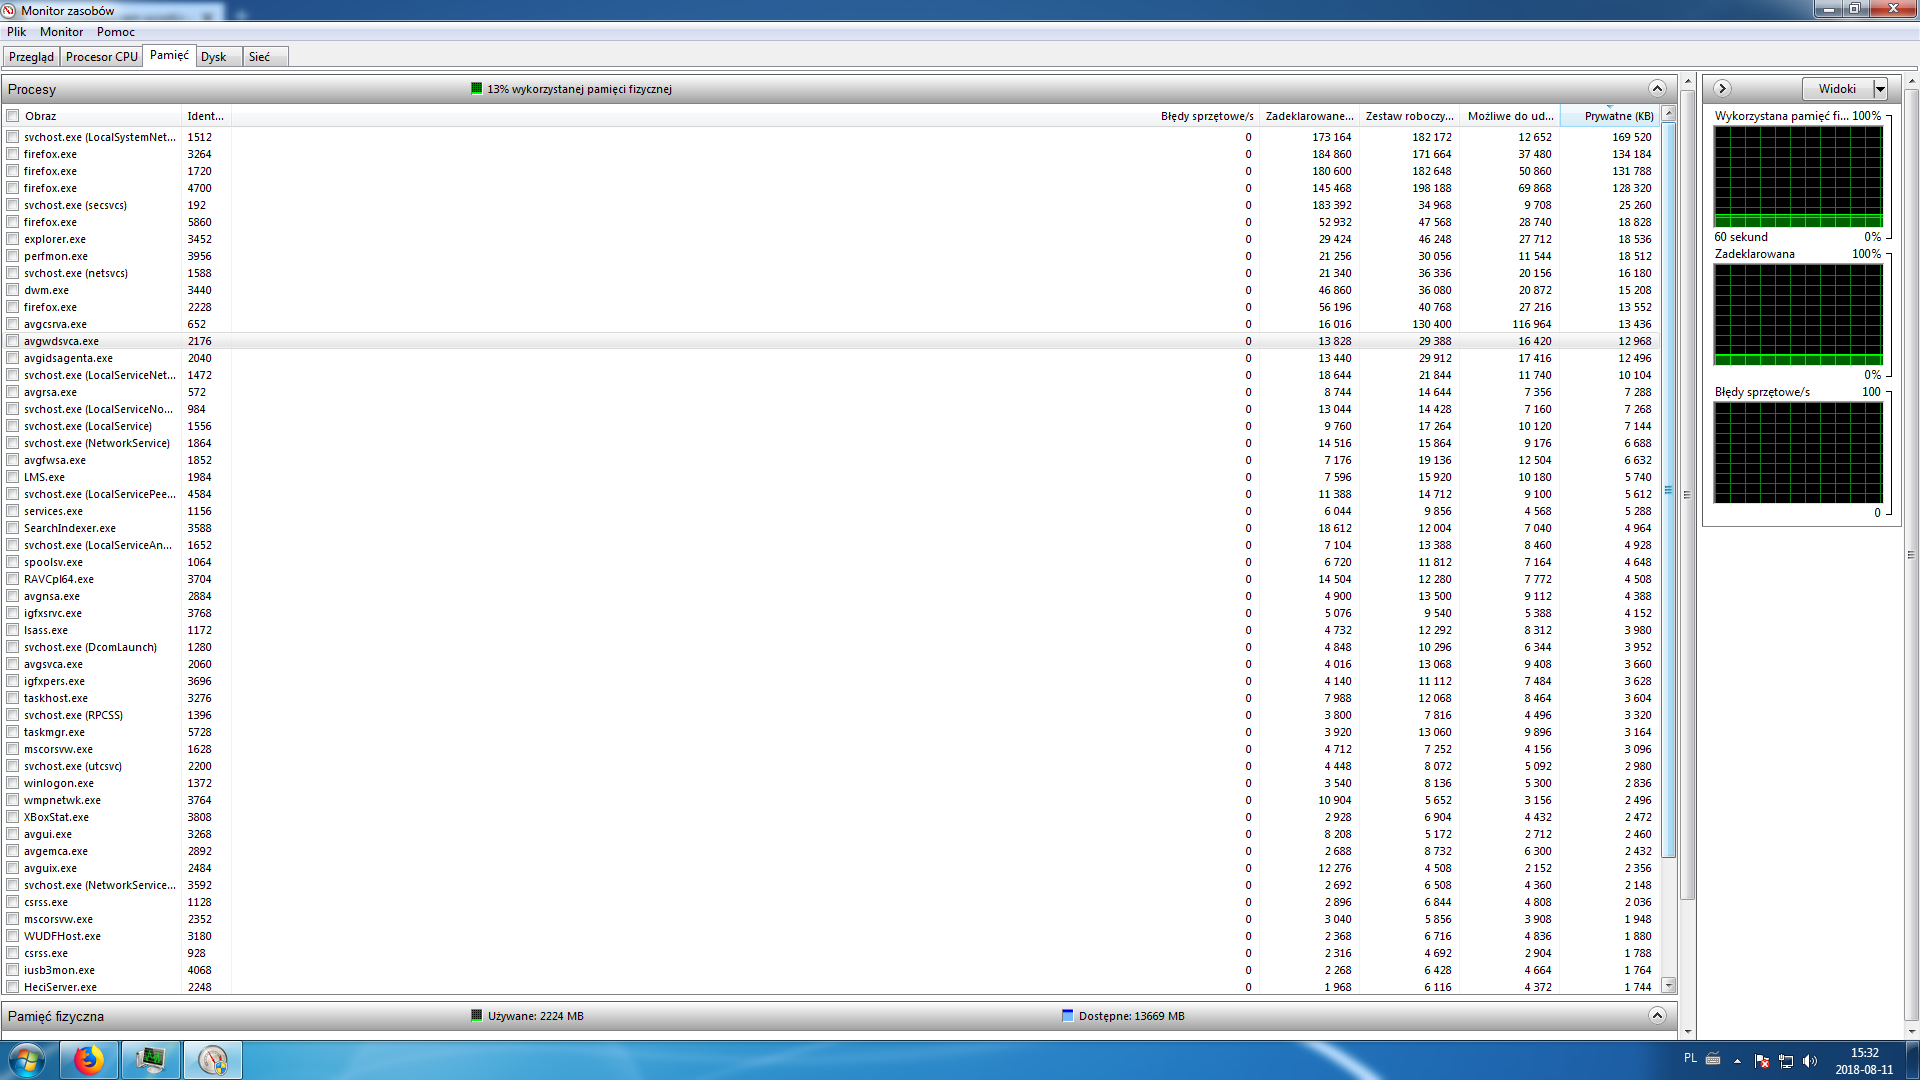This screenshot has height=1080, width=1920.
Task: Open the Monitor menu
Action: pos(62,32)
